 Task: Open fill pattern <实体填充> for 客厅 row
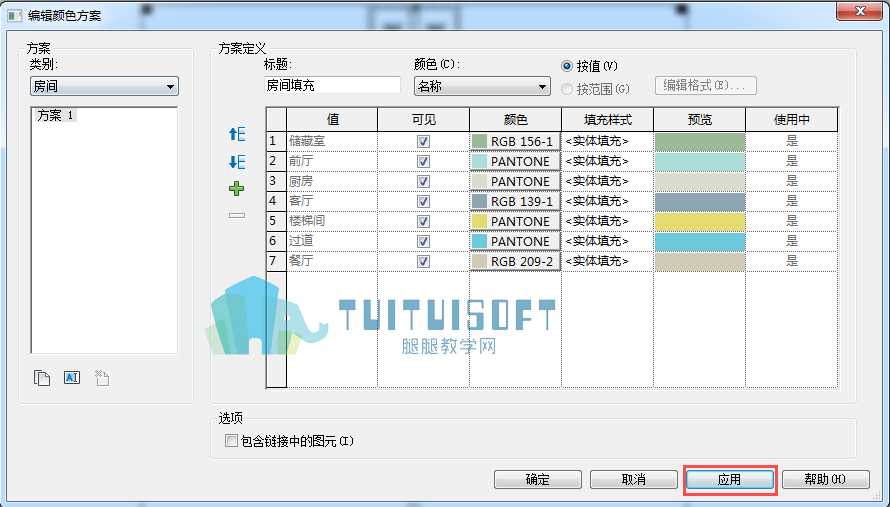tap(607, 202)
